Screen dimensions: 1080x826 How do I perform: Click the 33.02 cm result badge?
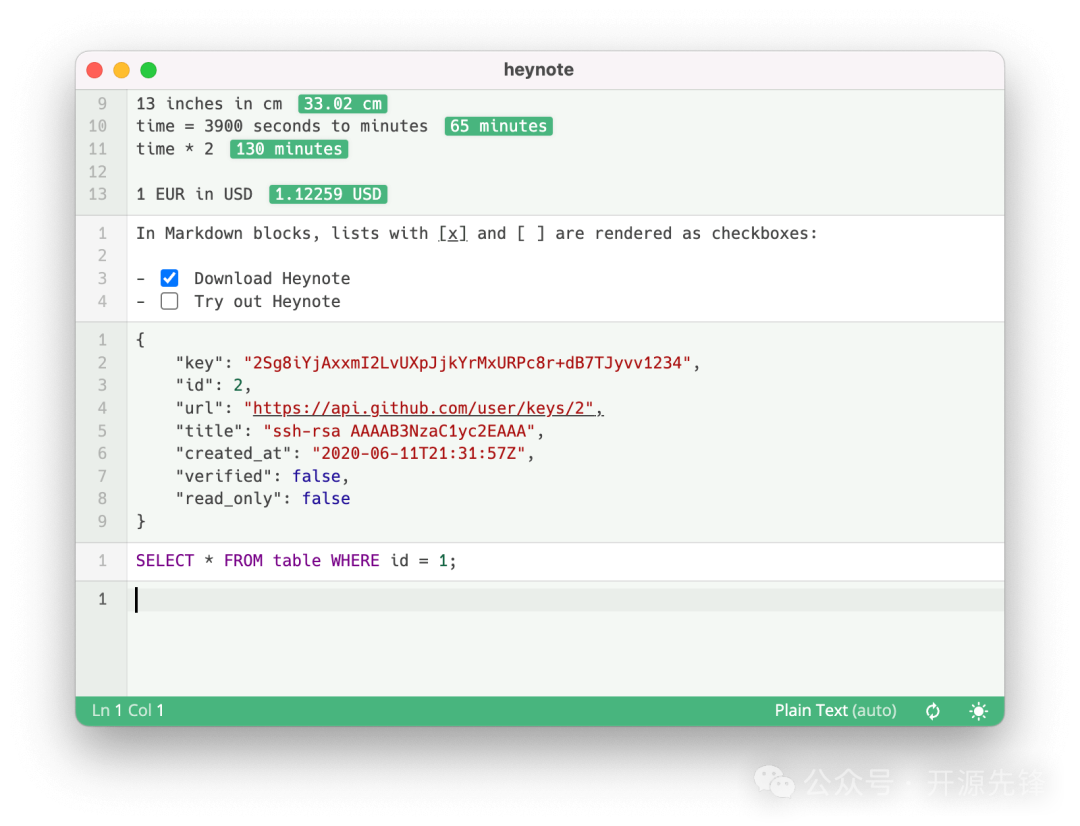[342, 104]
